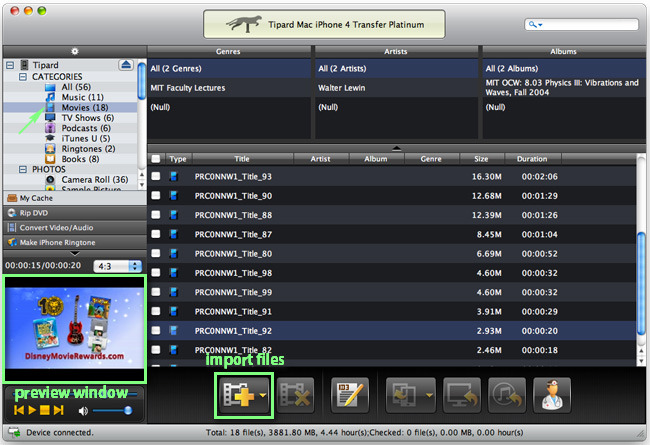The width and height of the screenshot is (650, 445).
Task: Select MIT Faculty Lectures genre
Action: coord(229,88)
